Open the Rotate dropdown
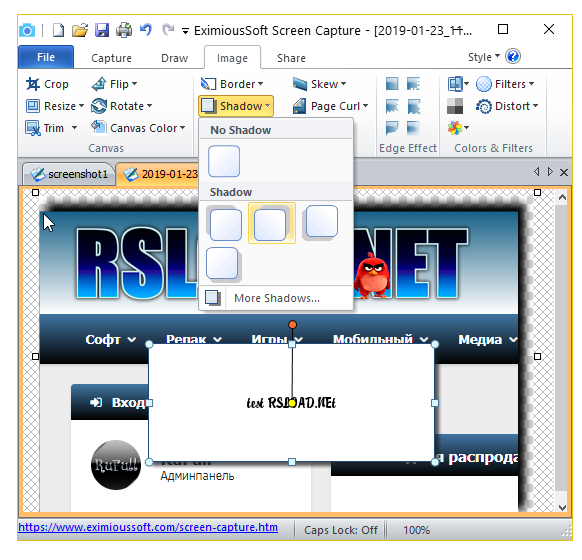Viewport: 582px width, 560px height. click(122, 106)
